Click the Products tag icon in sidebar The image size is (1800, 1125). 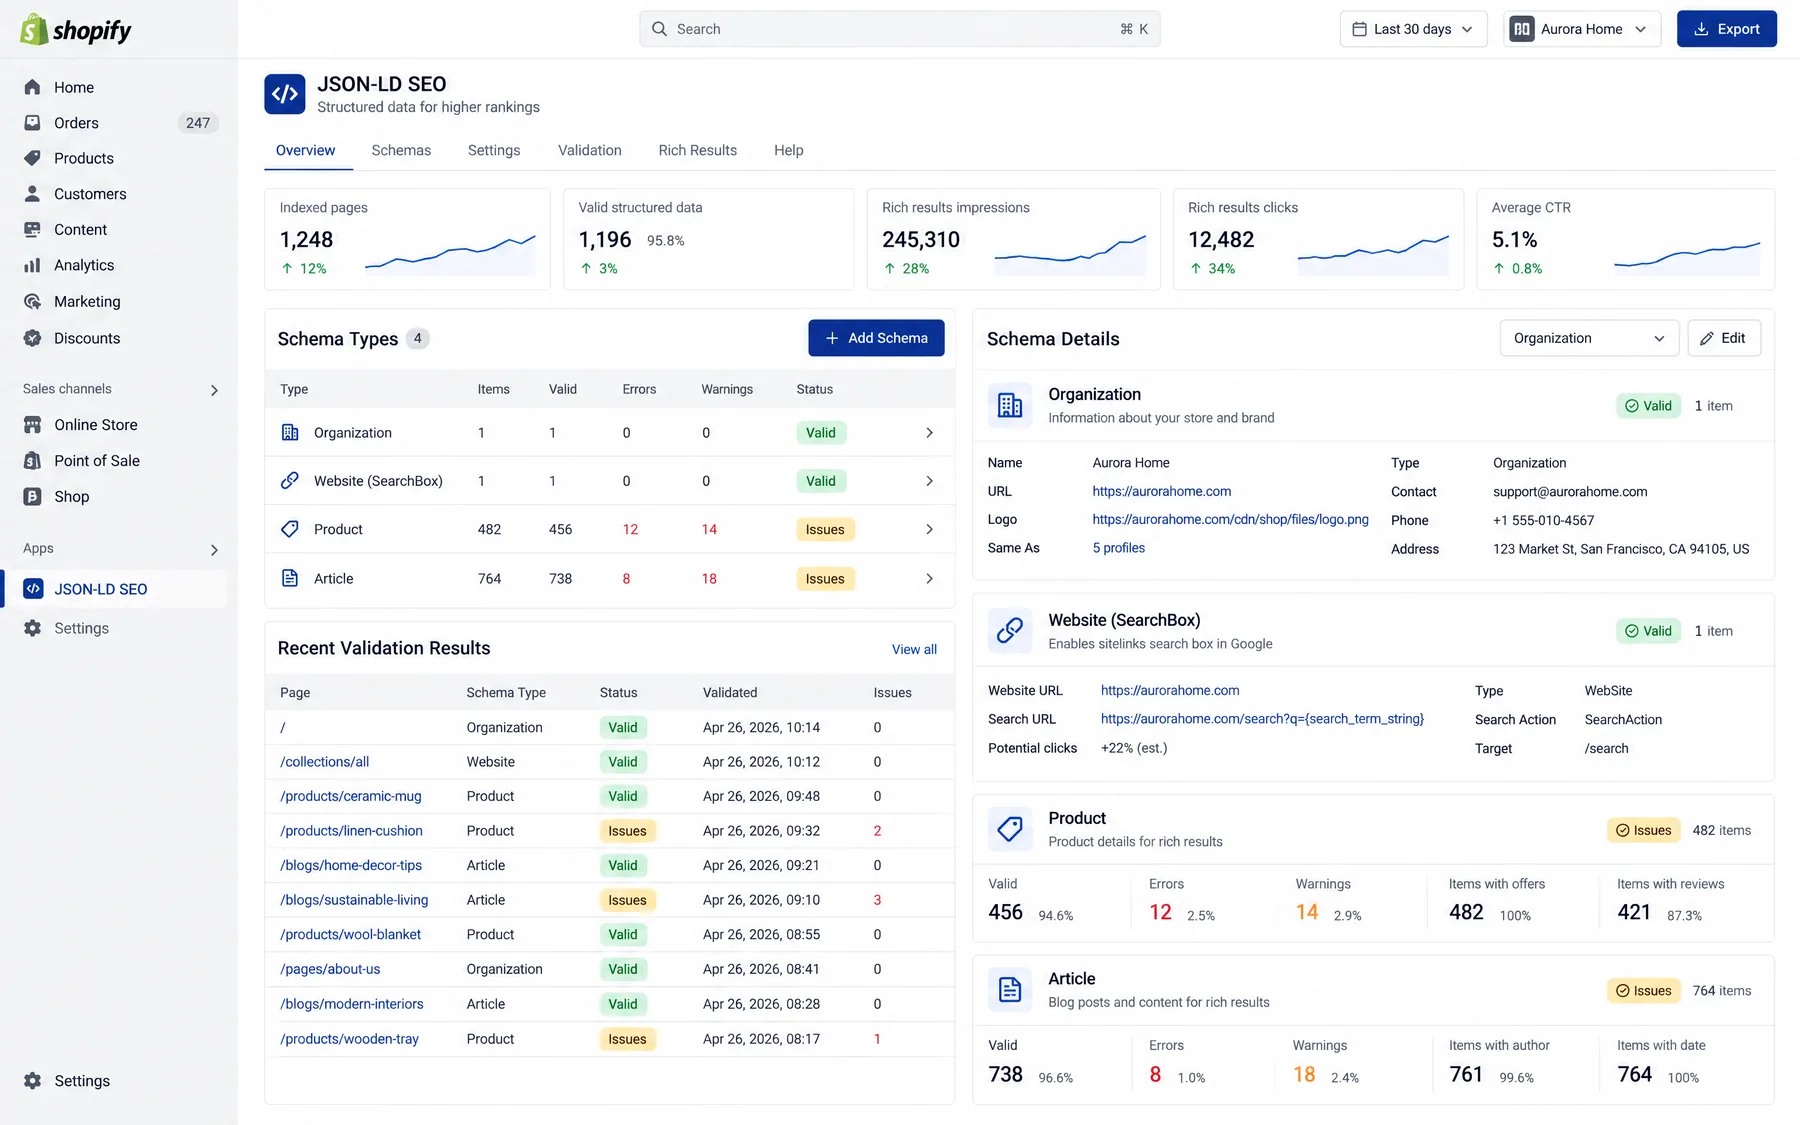click(x=33, y=158)
